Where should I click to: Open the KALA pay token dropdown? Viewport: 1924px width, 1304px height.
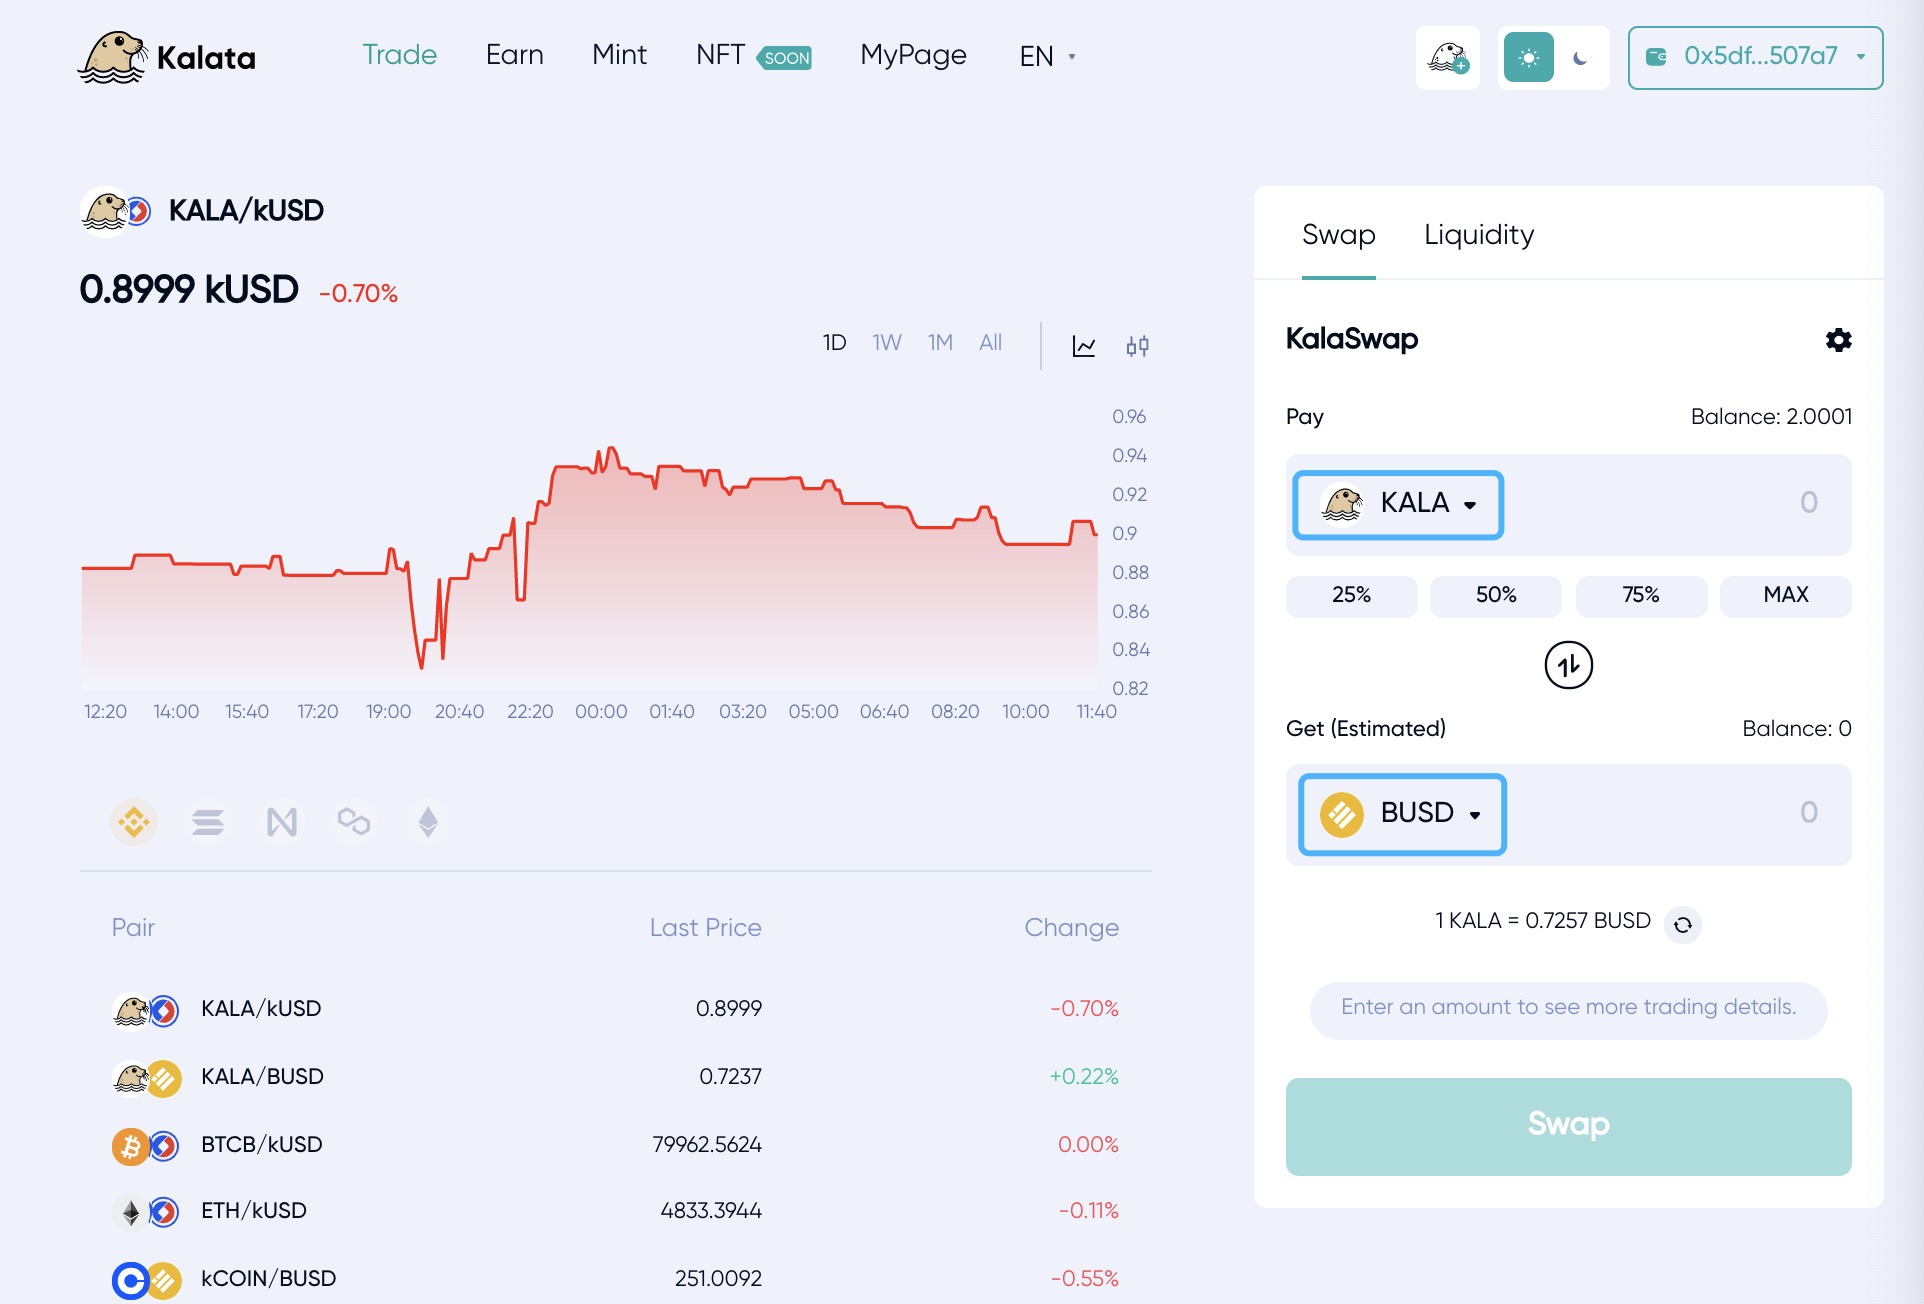click(x=1398, y=504)
